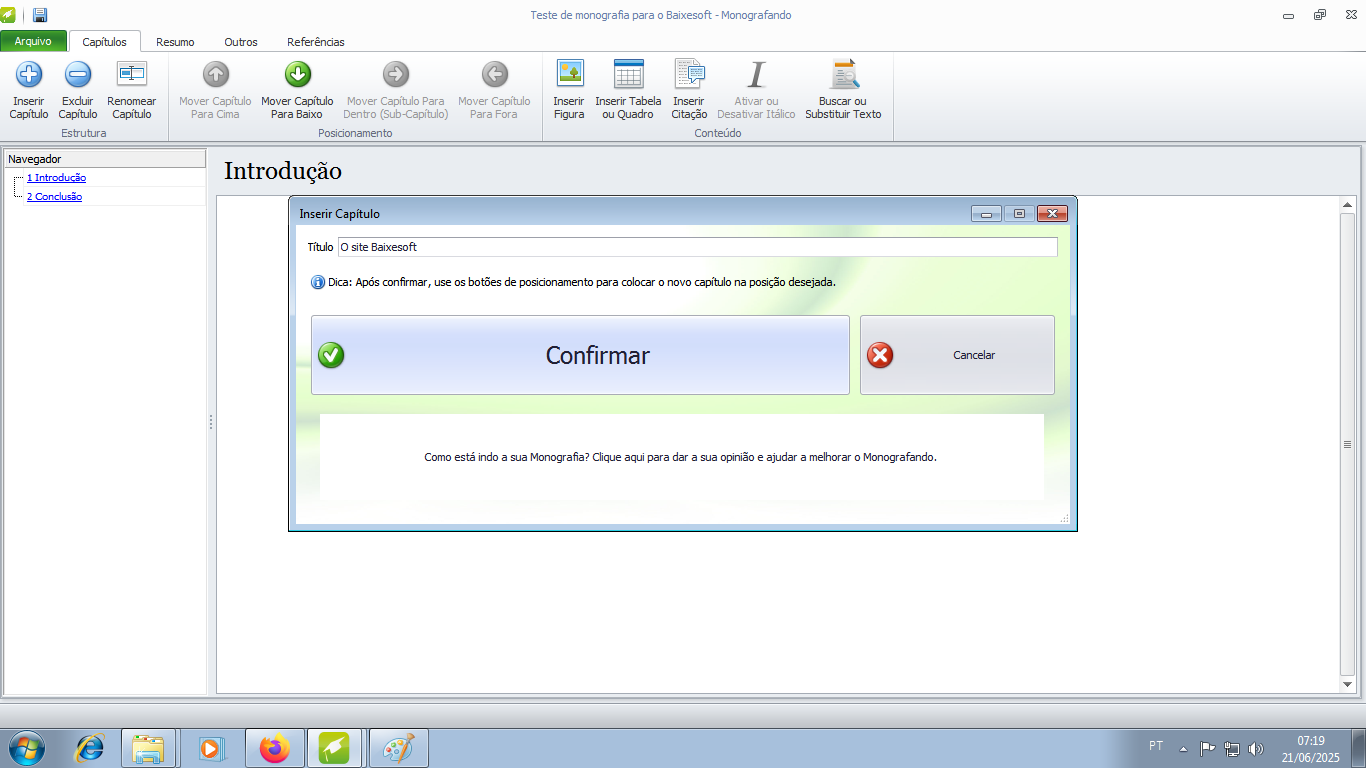The image size is (1366, 768).
Task: Select 1 Introdução in the Navegador
Action: 56,177
